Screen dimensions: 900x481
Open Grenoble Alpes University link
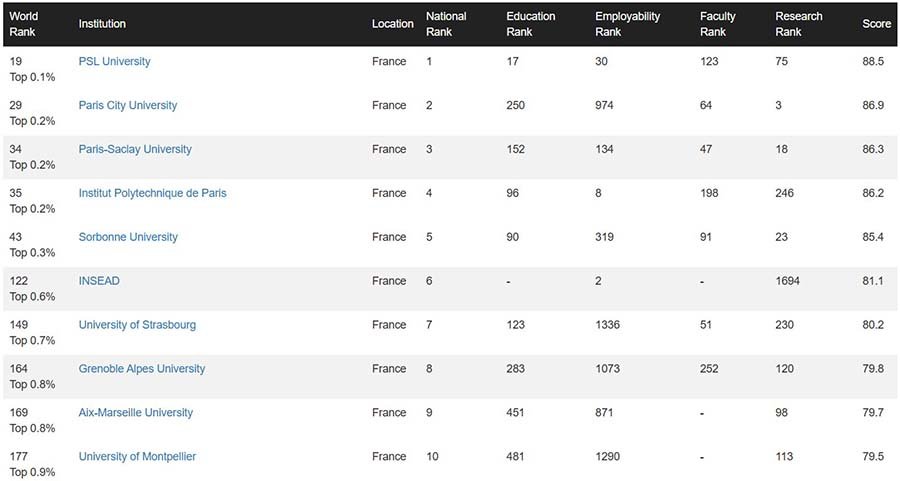[x=141, y=370]
